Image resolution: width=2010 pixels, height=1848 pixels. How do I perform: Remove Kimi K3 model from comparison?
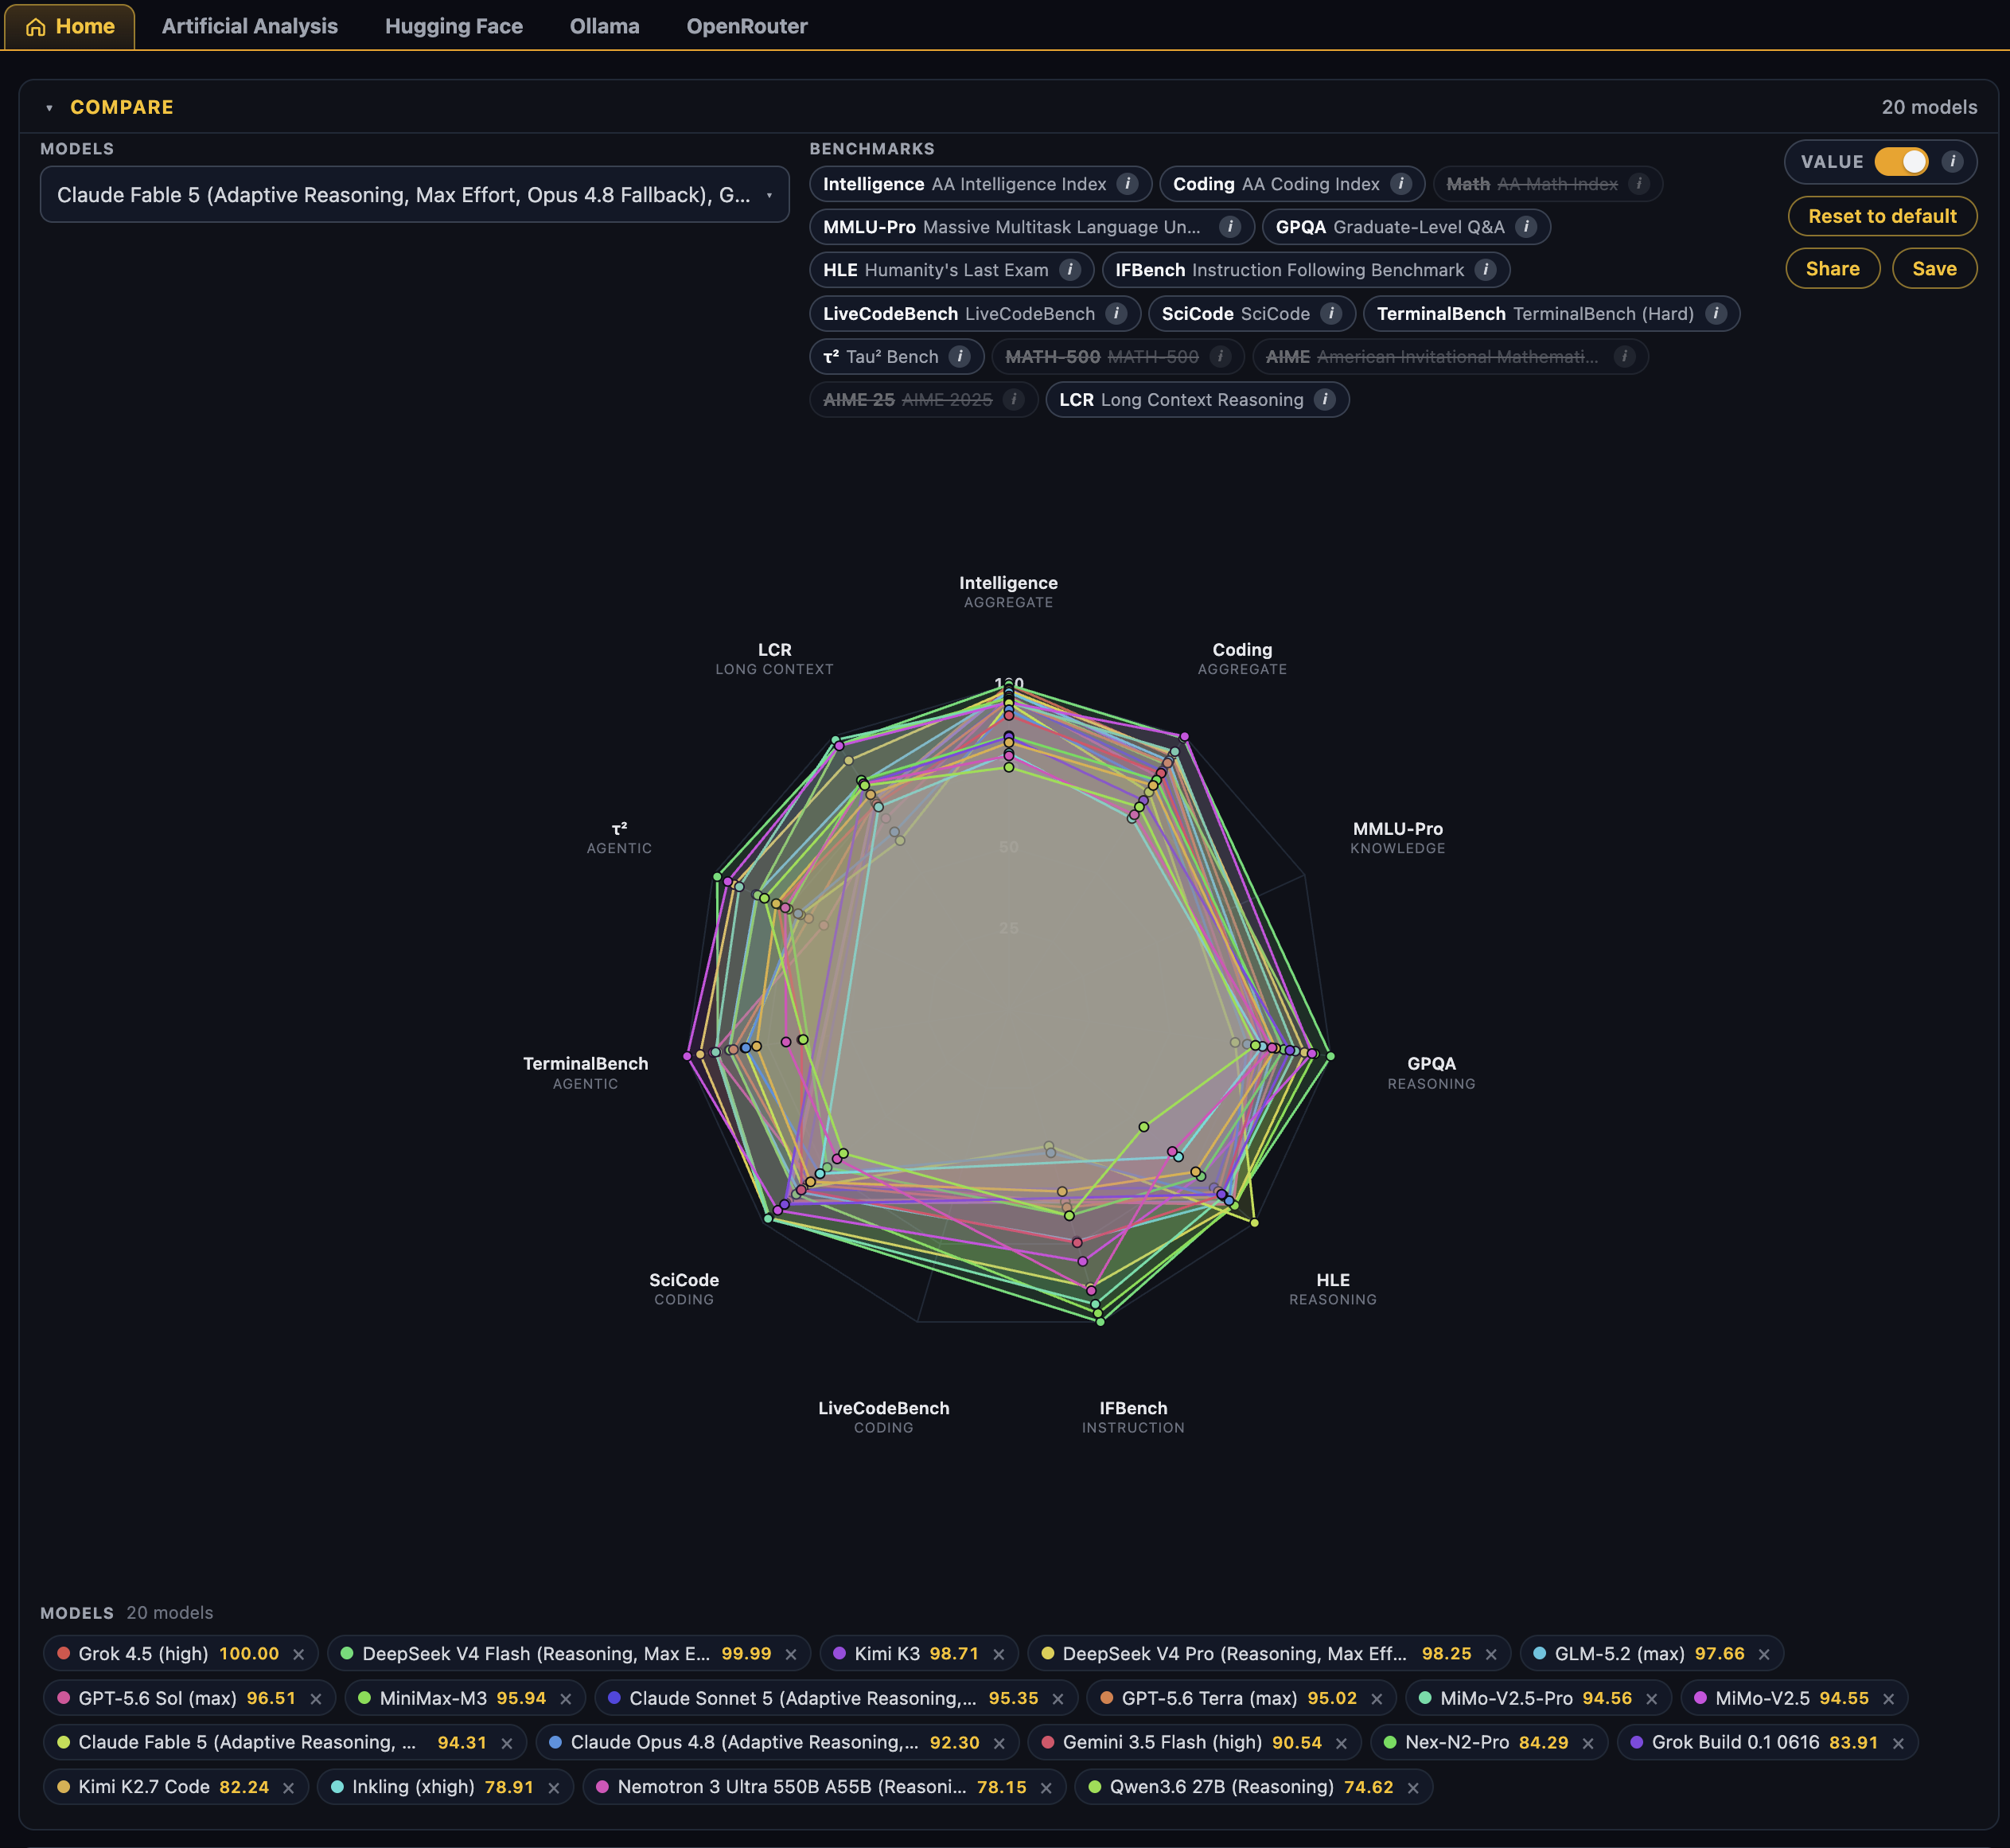998,1655
